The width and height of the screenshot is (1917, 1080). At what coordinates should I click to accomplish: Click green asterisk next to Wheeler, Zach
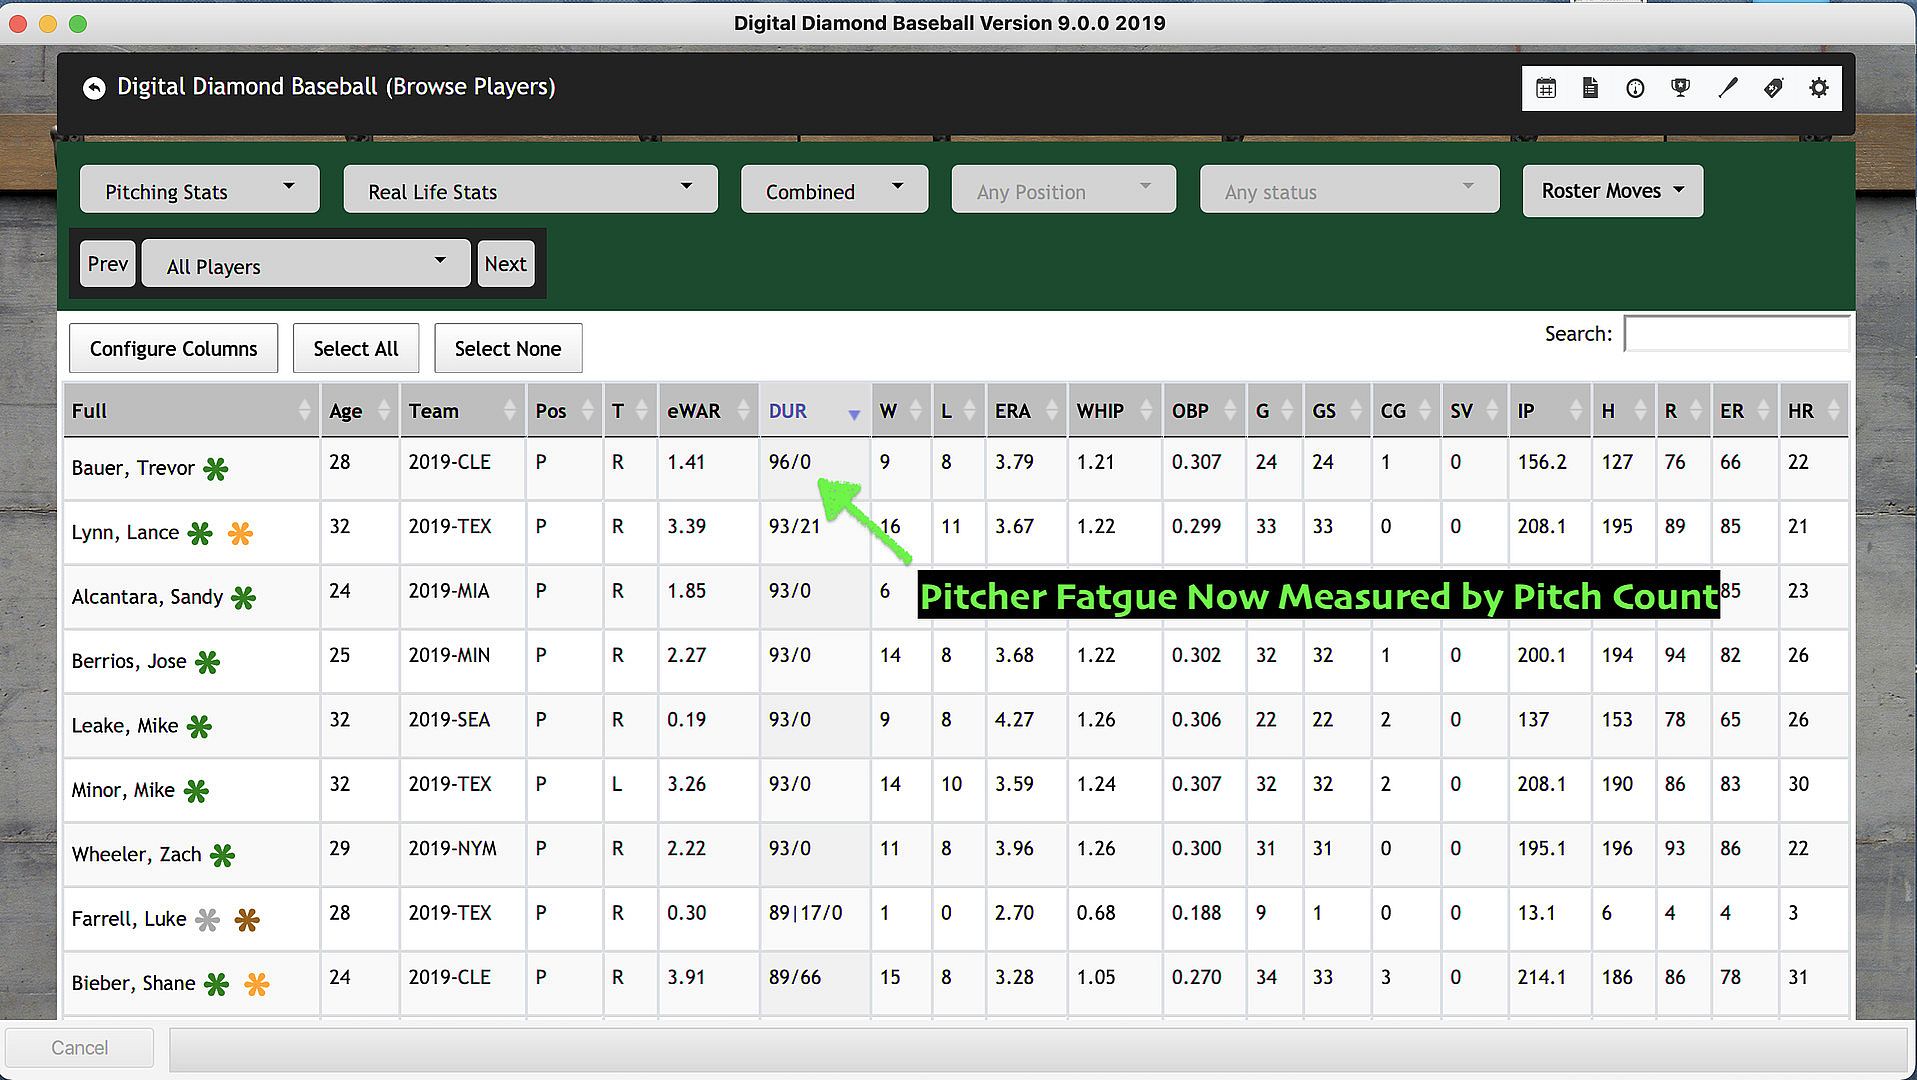point(222,855)
